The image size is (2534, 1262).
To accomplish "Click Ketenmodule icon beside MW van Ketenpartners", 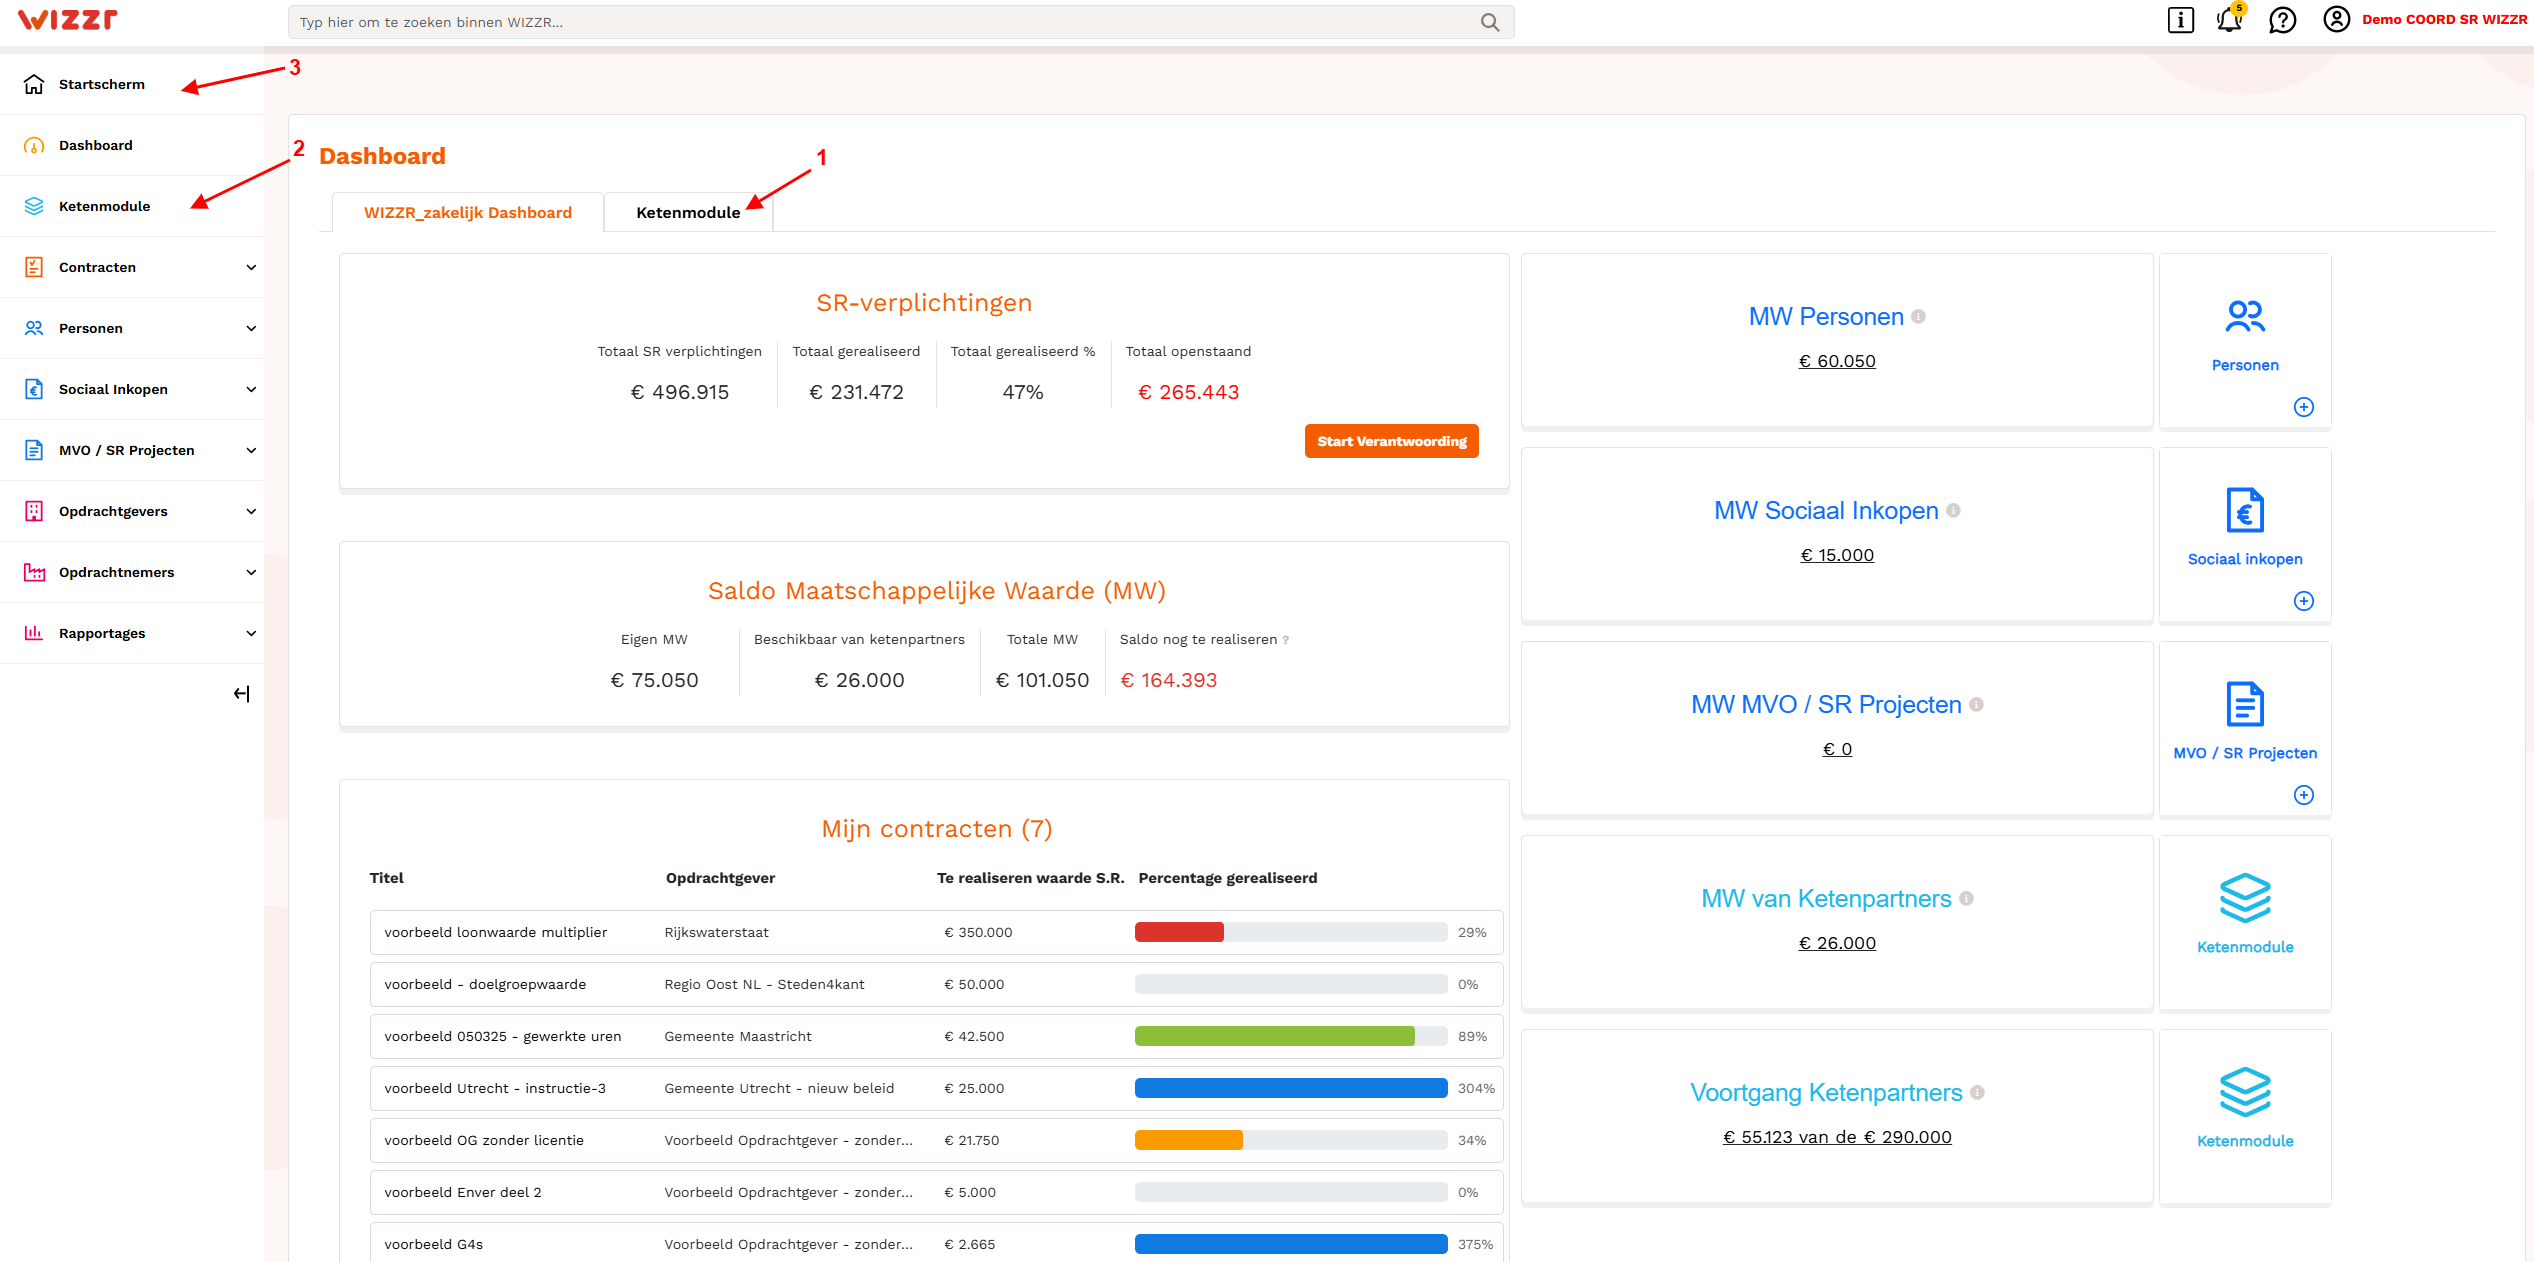I will 2245,898.
